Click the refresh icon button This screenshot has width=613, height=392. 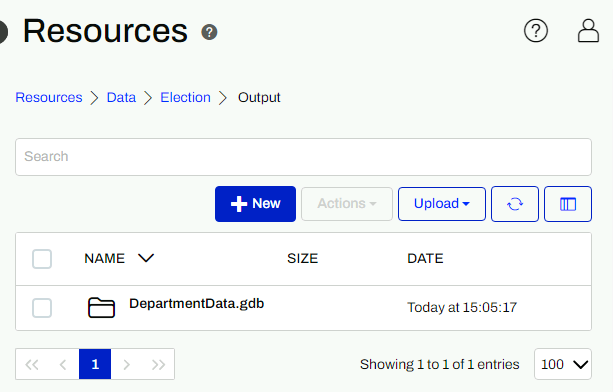(515, 204)
